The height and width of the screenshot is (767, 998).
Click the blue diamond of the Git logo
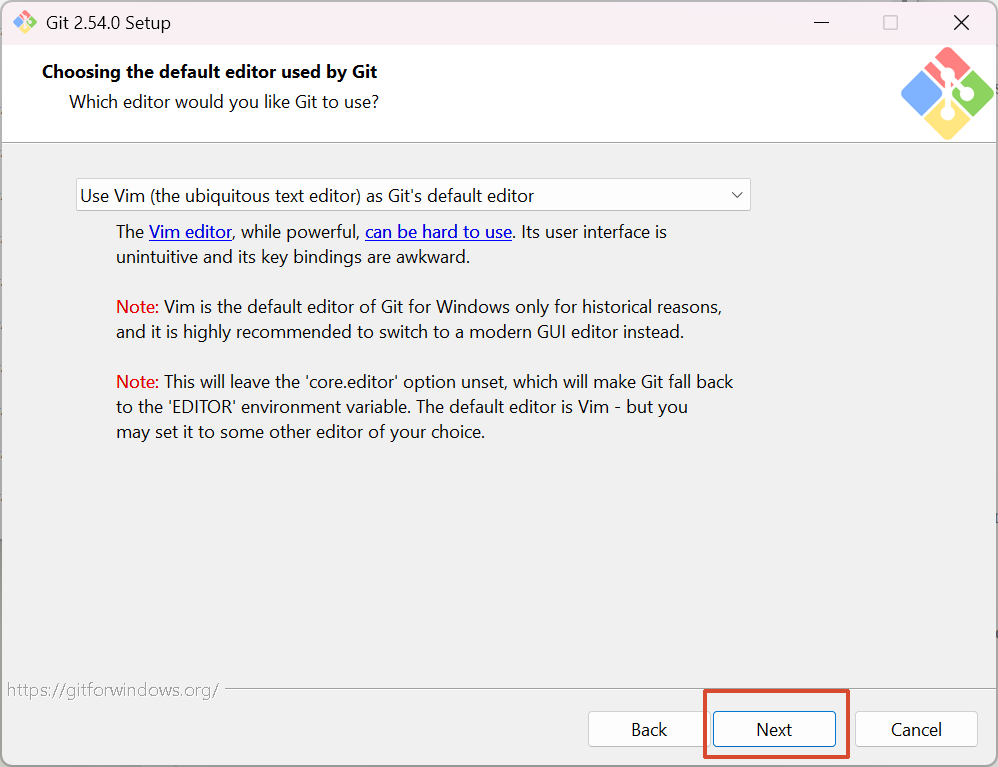pos(921,94)
